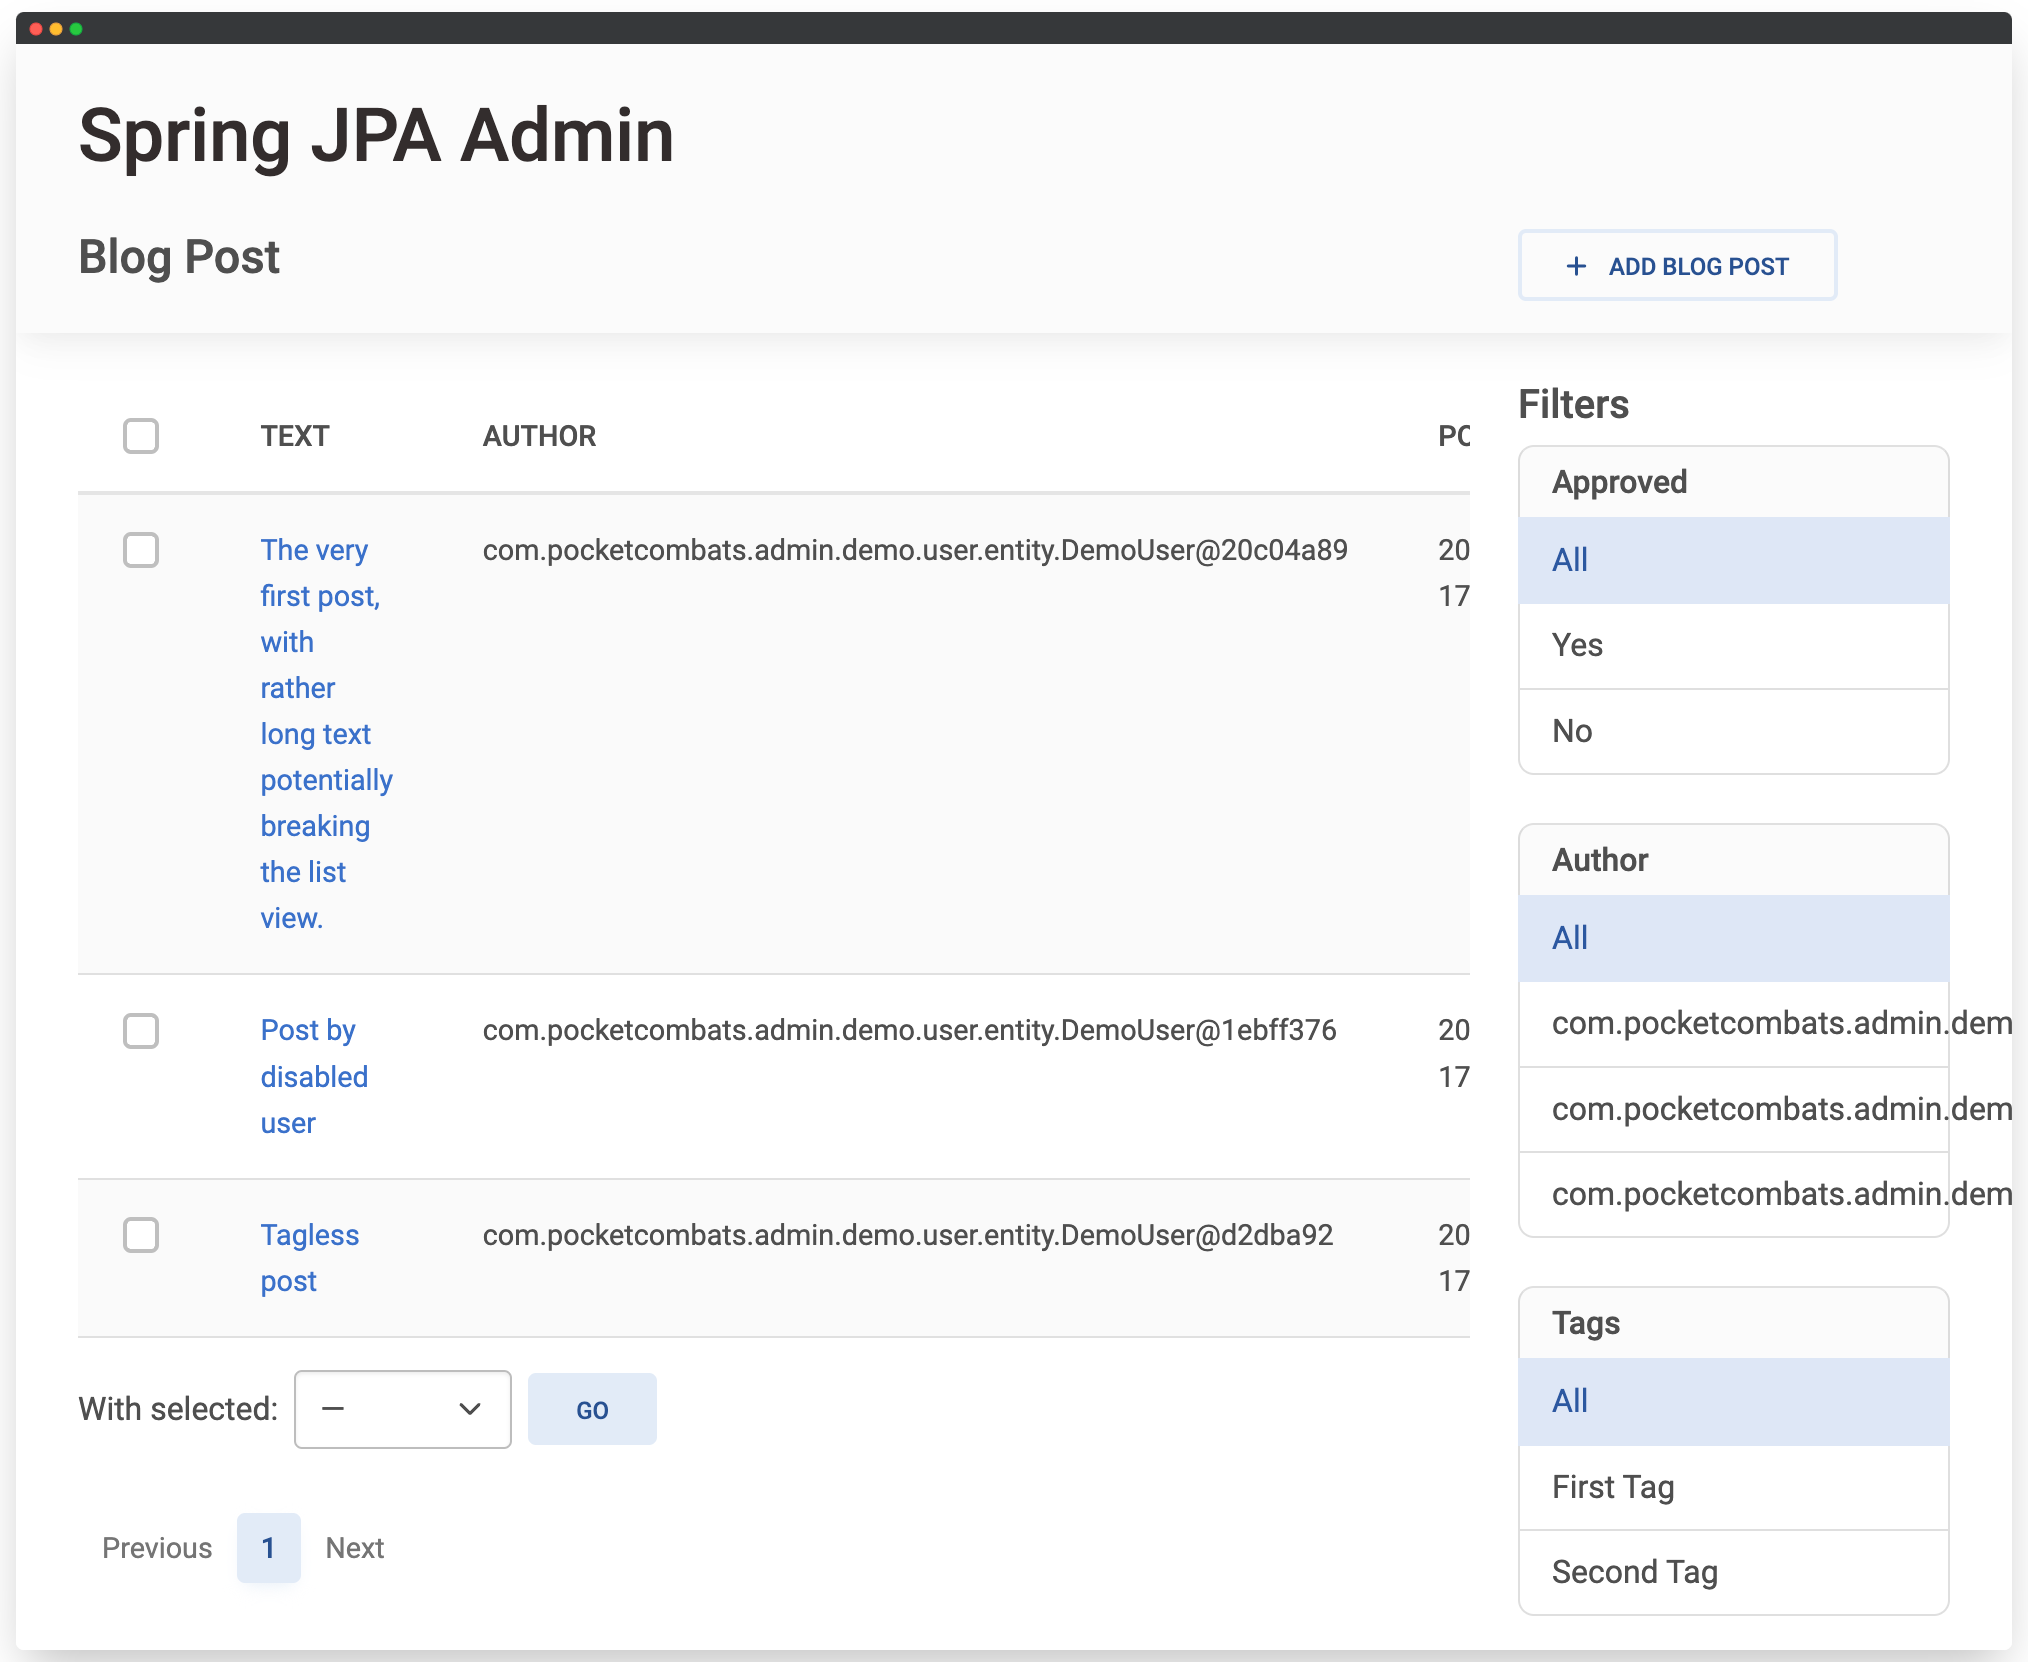The width and height of the screenshot is (2028, 1662).
Task: Select 'All' under Tags filter
Action: click(x=1733, y=1401)
